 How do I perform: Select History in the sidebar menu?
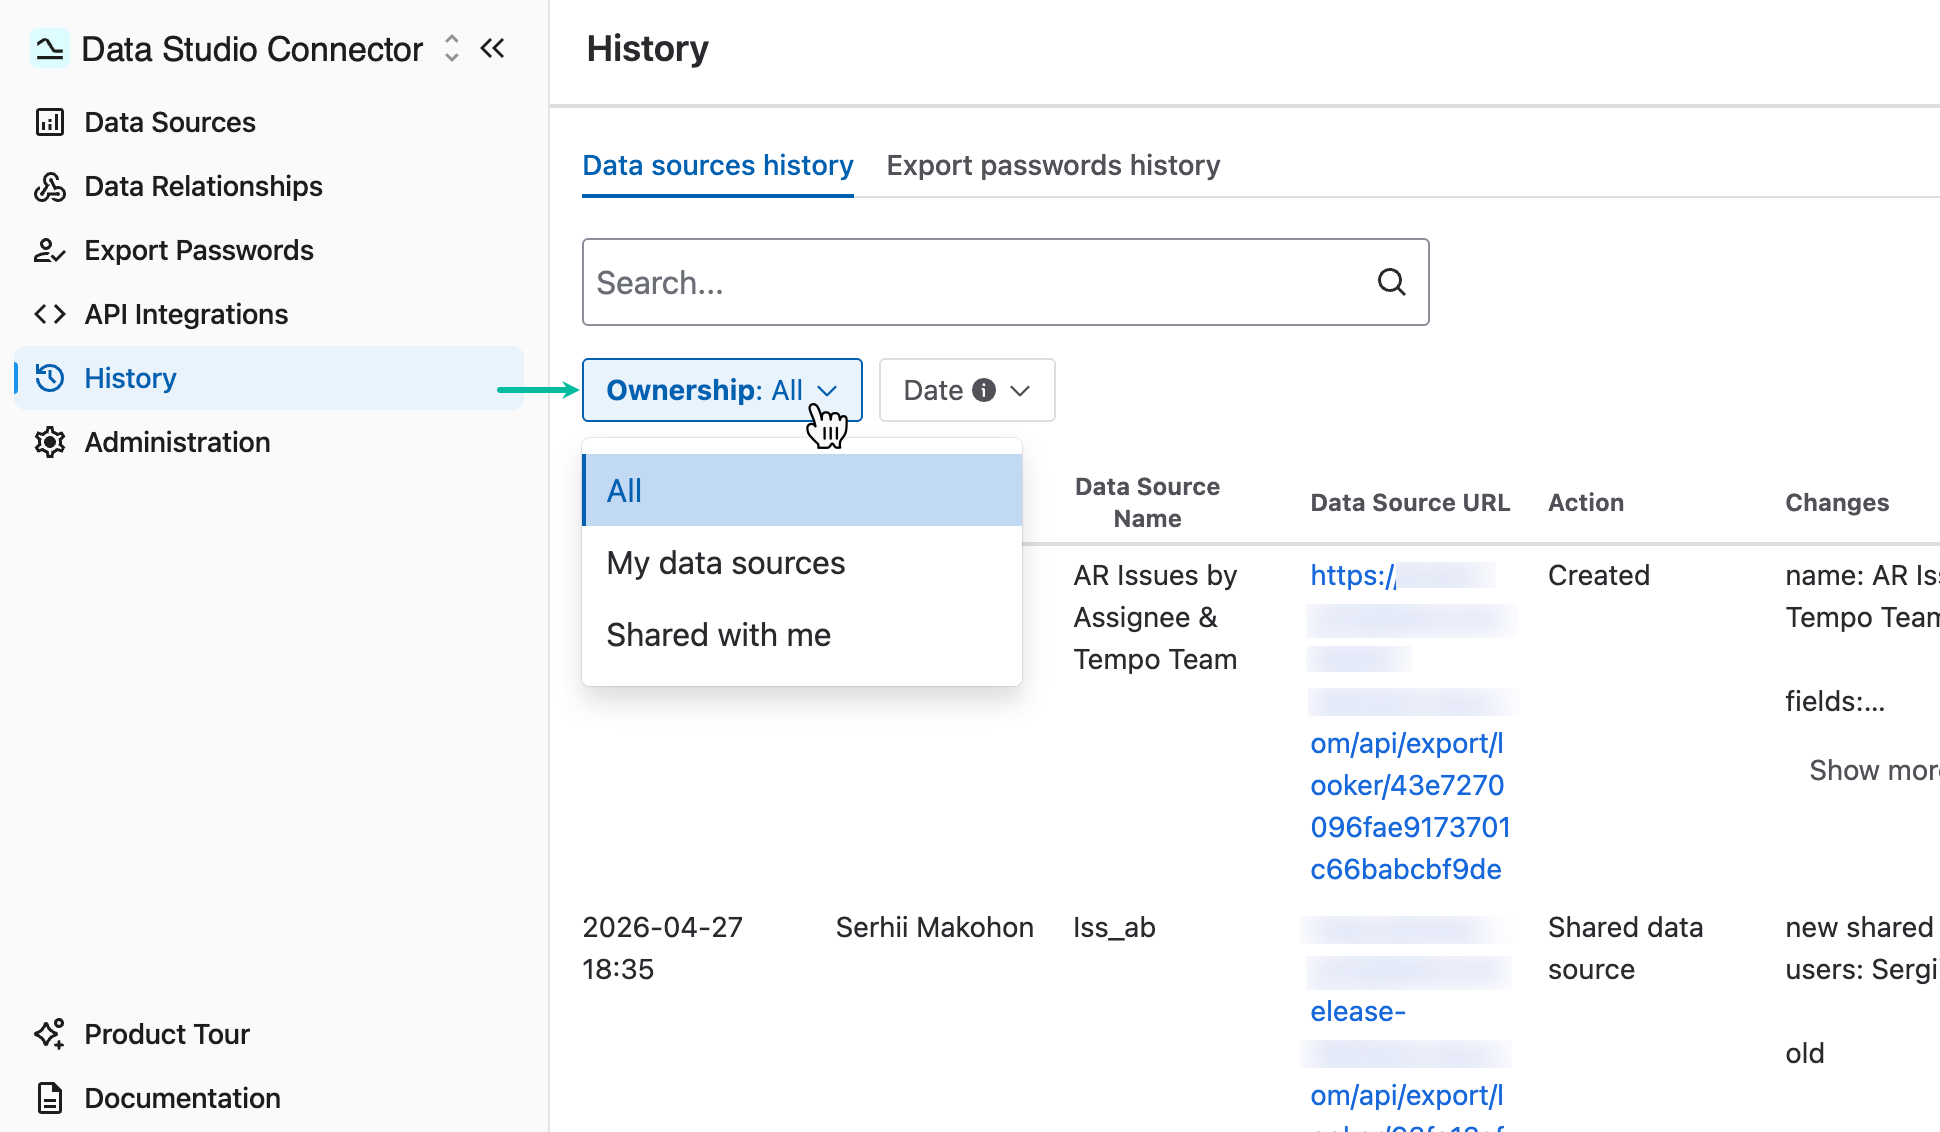(268, 378)
